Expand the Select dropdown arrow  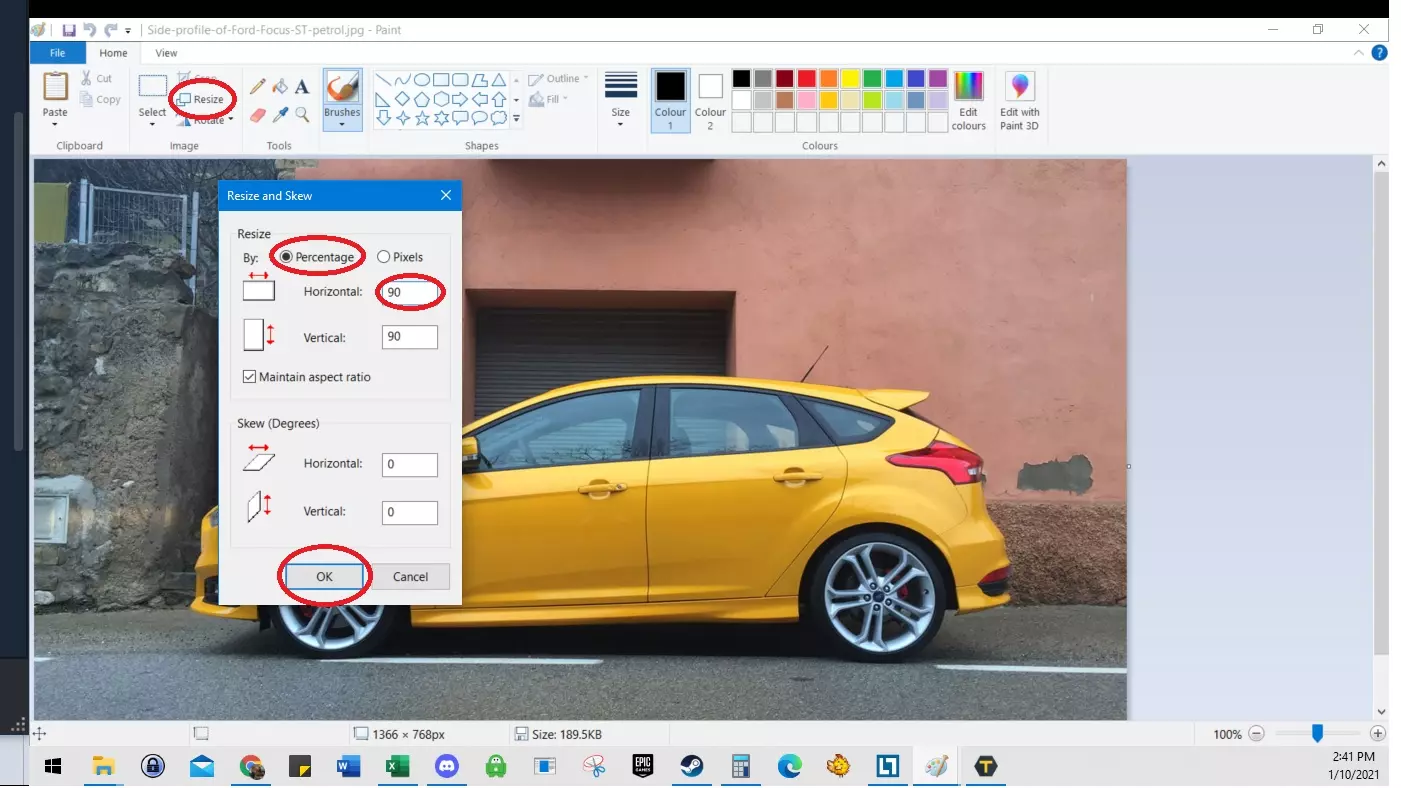click(x=152, y=125)
